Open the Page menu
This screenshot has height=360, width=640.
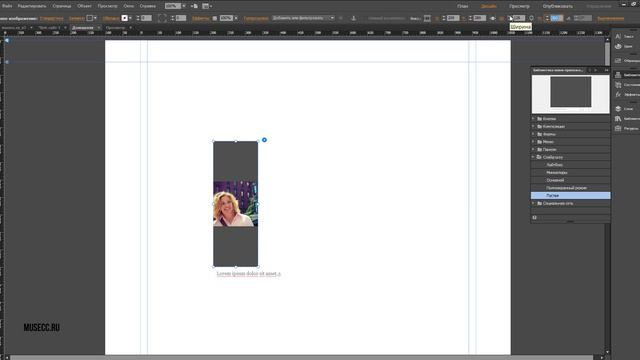62,6
